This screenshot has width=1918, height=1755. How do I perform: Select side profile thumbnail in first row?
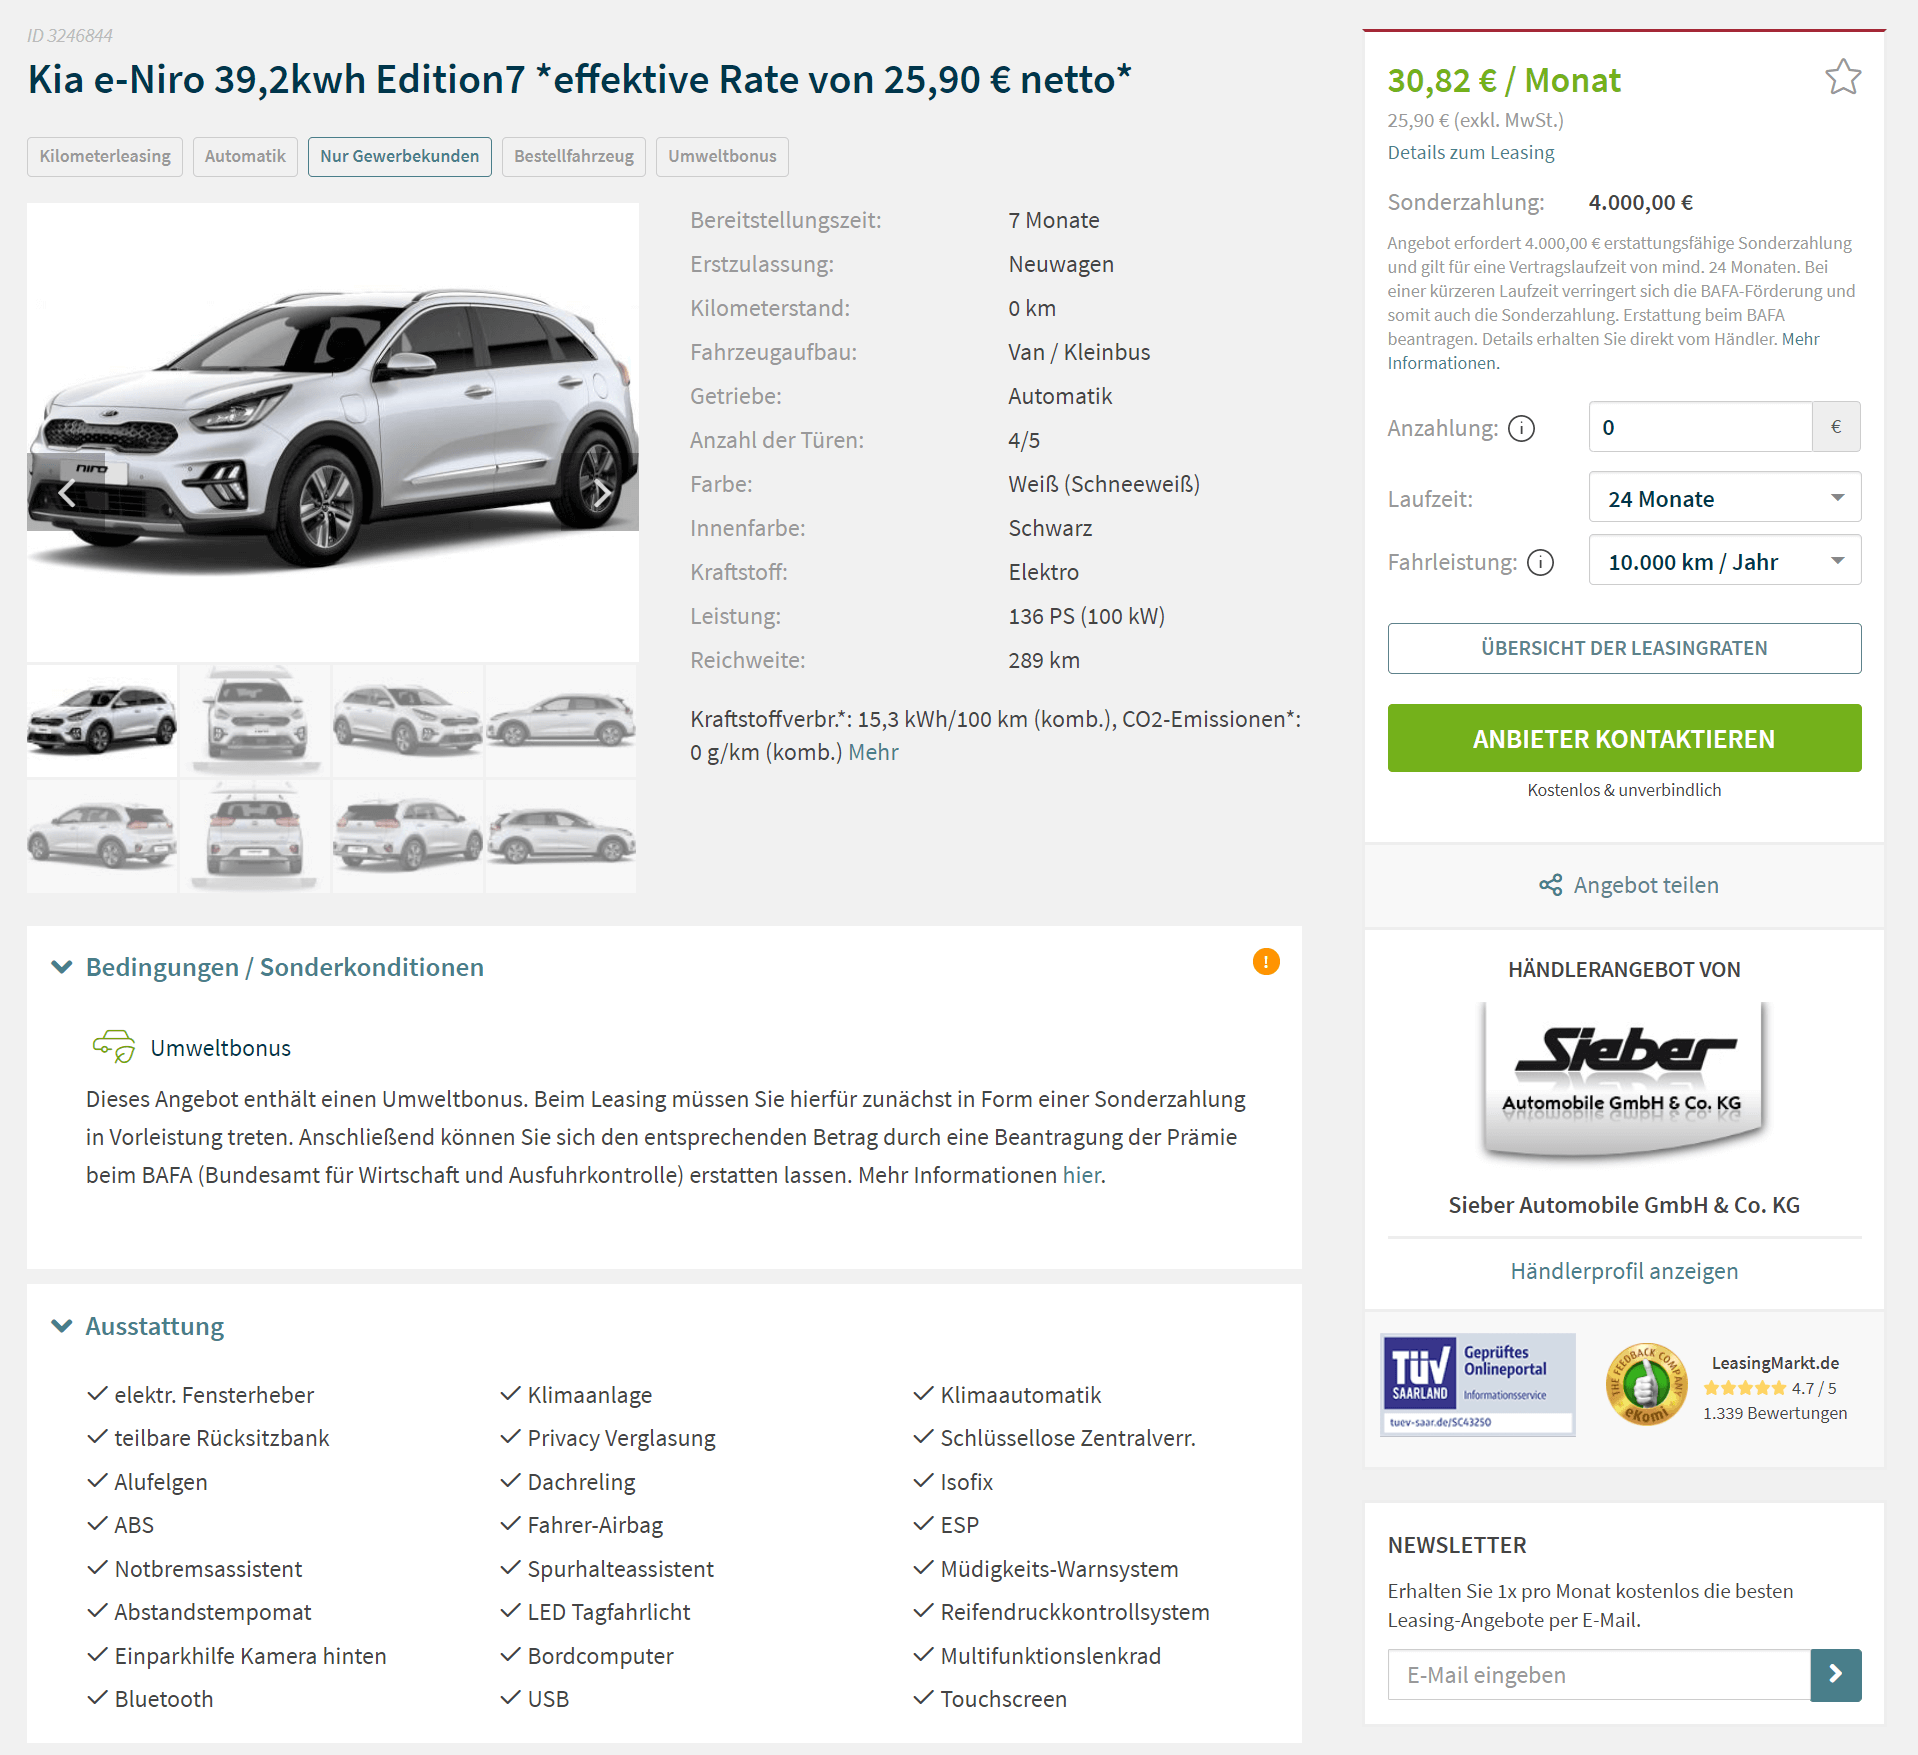click(561, 720)
